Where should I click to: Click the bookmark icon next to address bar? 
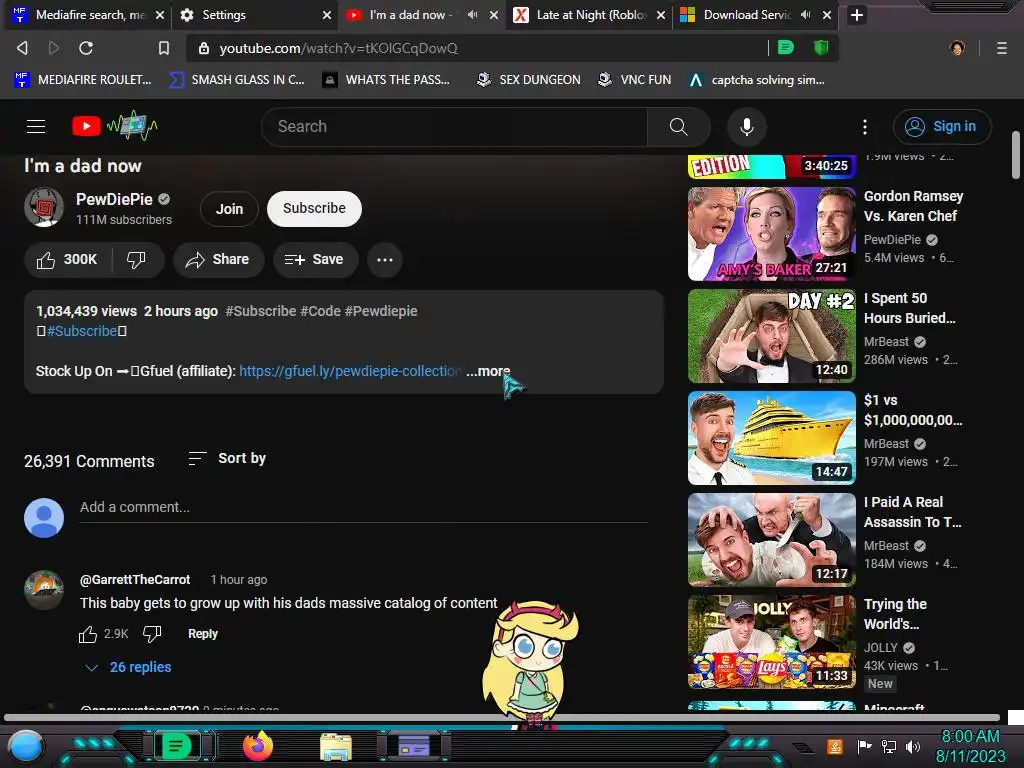[x=164, y=48]
